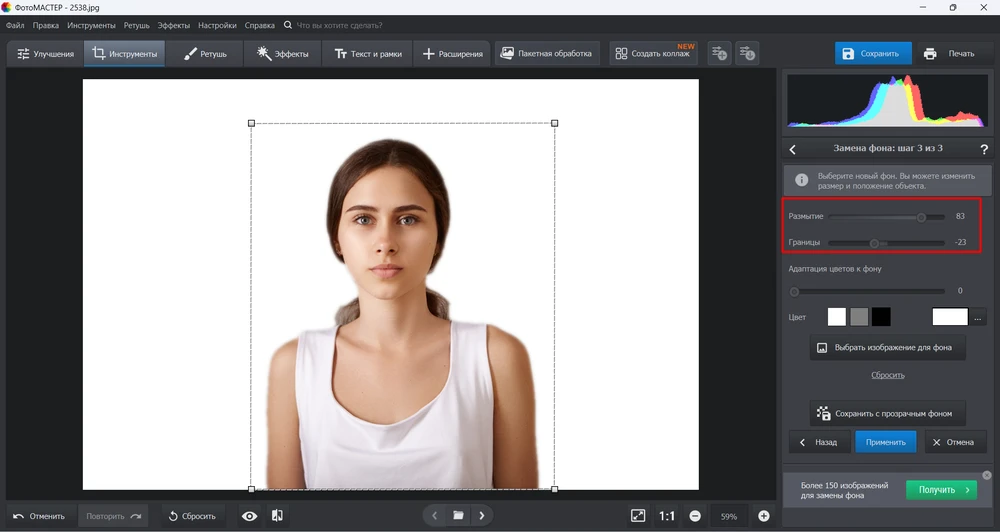Toggle the before/after compare icon
This screenshot has width=1000, height=532.
[277, 516]
